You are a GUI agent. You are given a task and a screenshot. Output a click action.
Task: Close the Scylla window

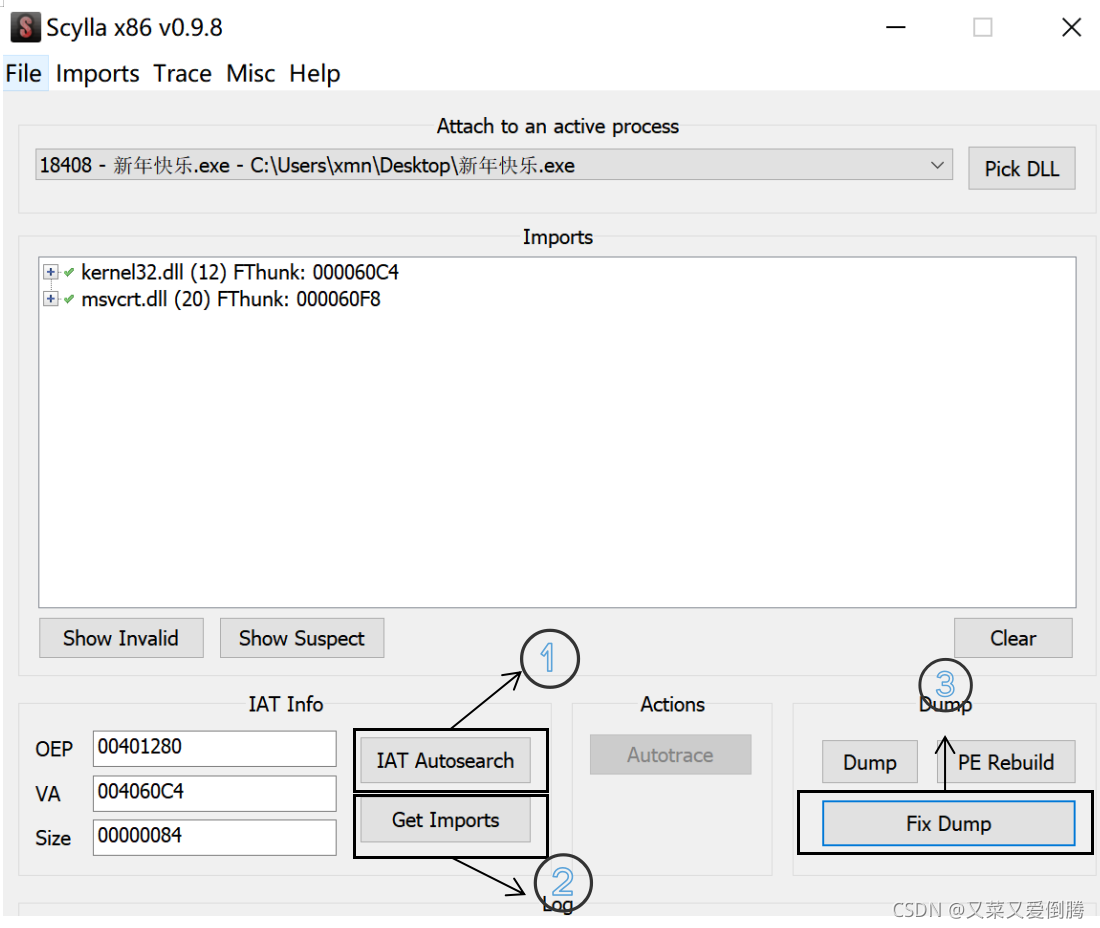click(1071, 28)
